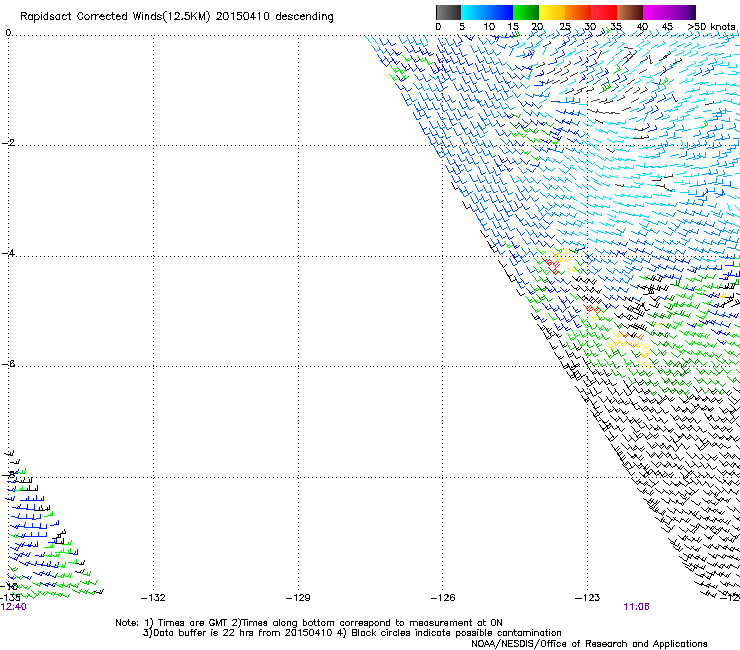Click the latitude label '0' at top
This screenshot has height=650, width=740.
coord(8,33)
